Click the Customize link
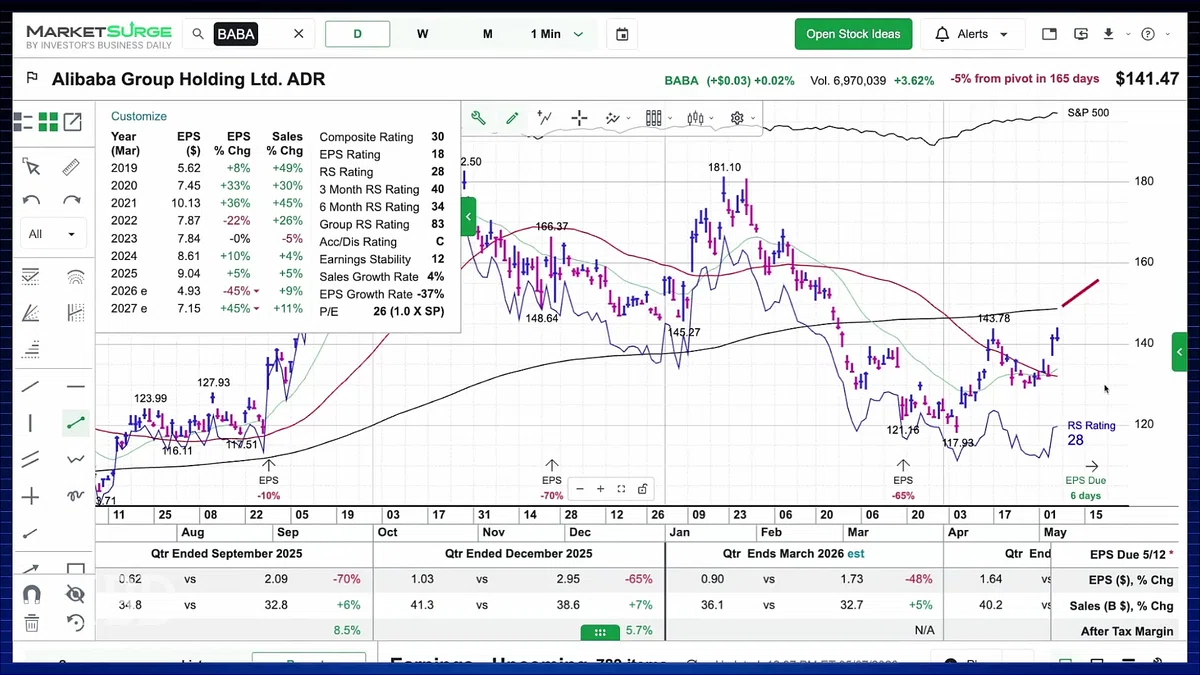This screenshot has height=675, width=1200. click(139, 116)
